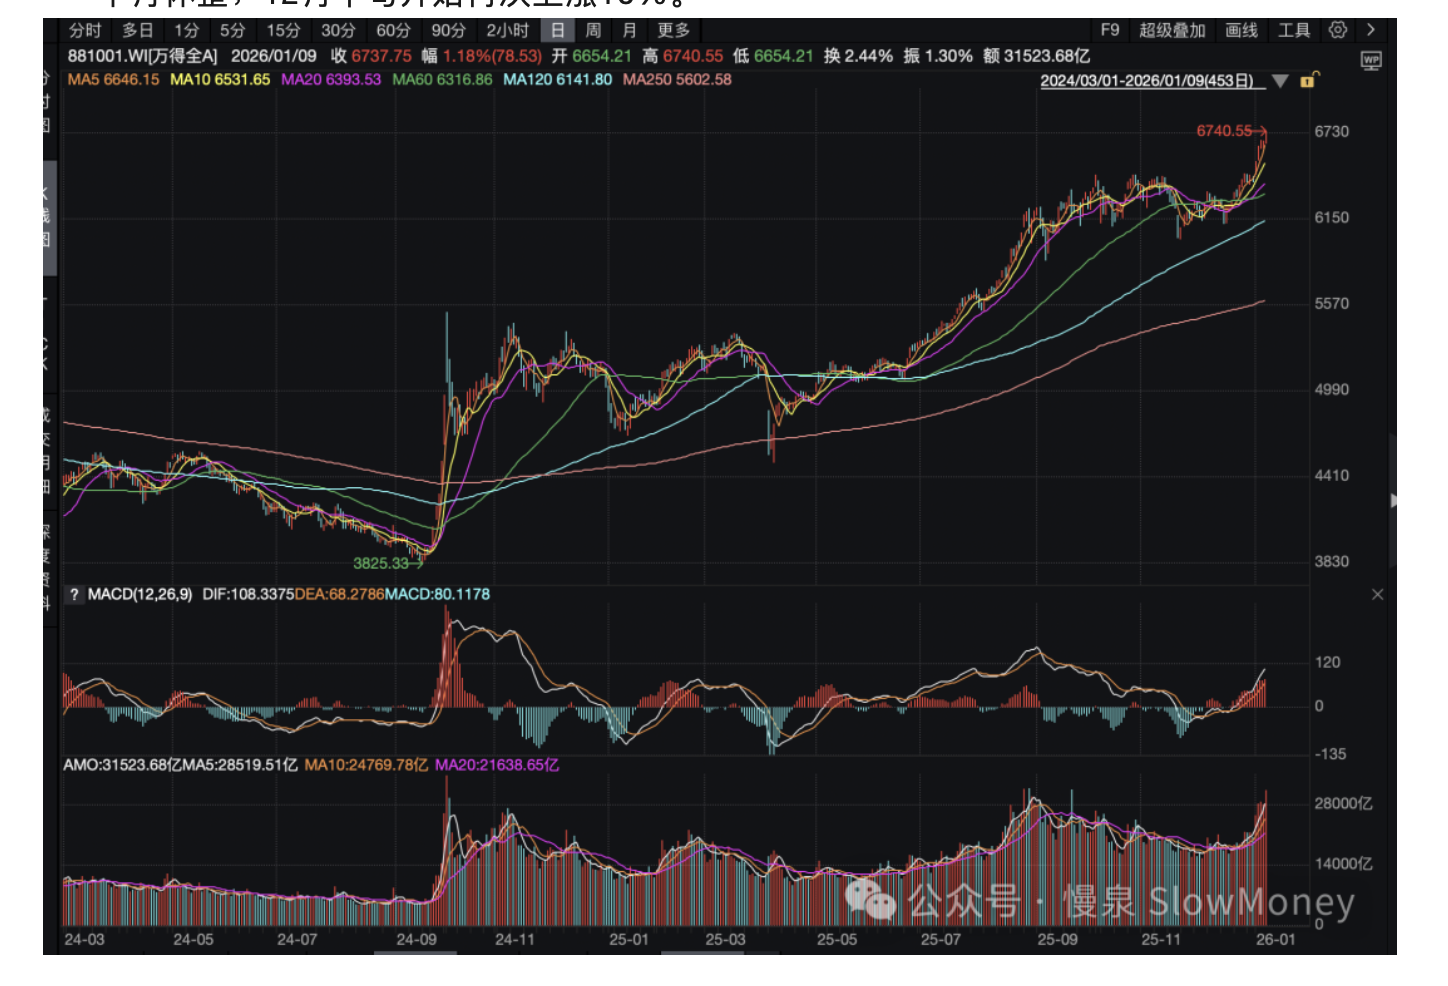
Task: Switch to the 分时 timeframe tab
Action: click(x=85, y=30)
